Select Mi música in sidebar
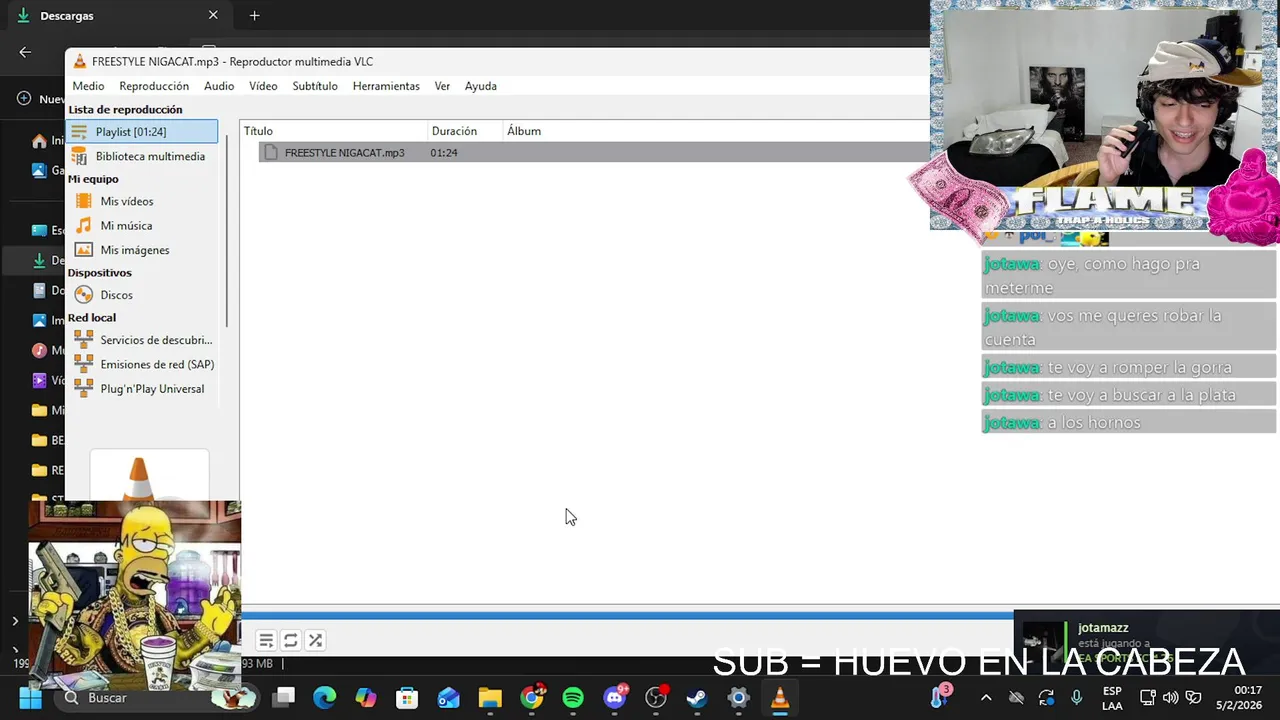 coord(142,226)
